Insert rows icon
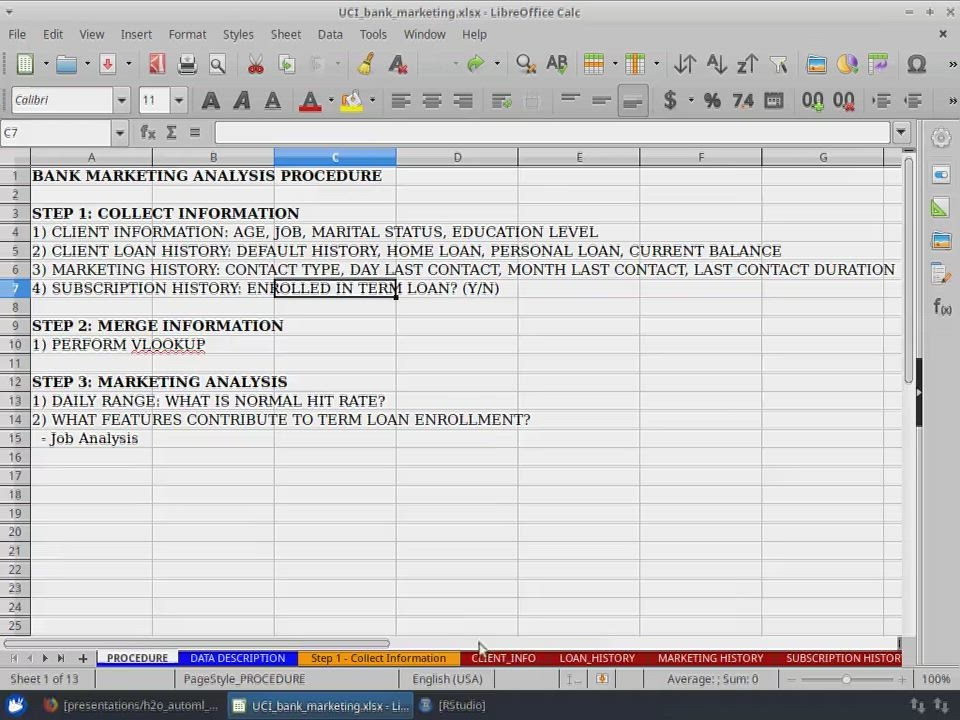The width and height of the screenshot is (960, 720). [593, 64]
